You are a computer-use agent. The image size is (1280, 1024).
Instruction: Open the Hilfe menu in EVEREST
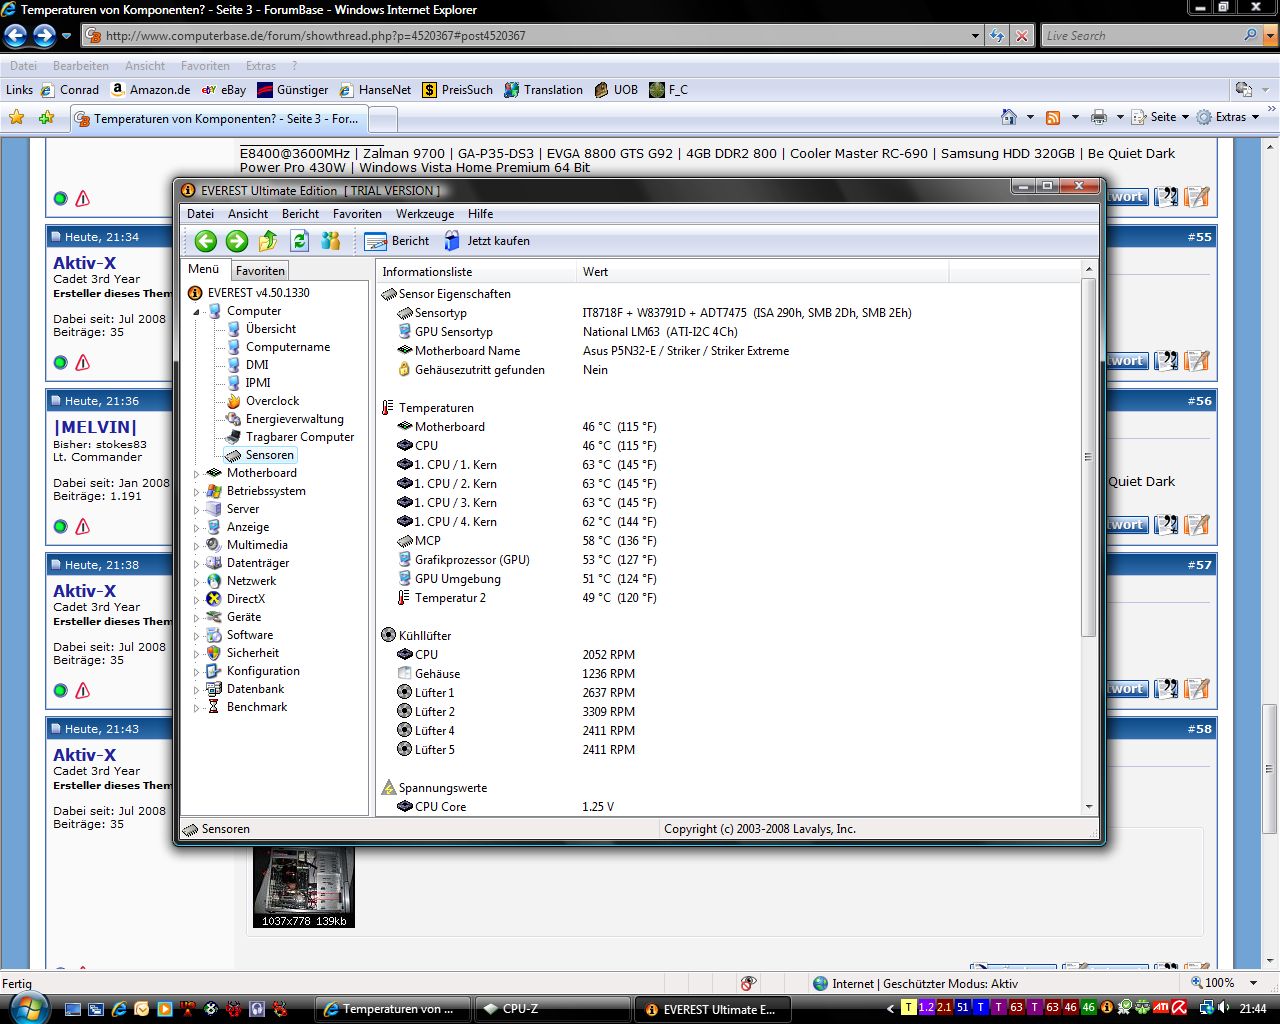click(x=481, y=214)
